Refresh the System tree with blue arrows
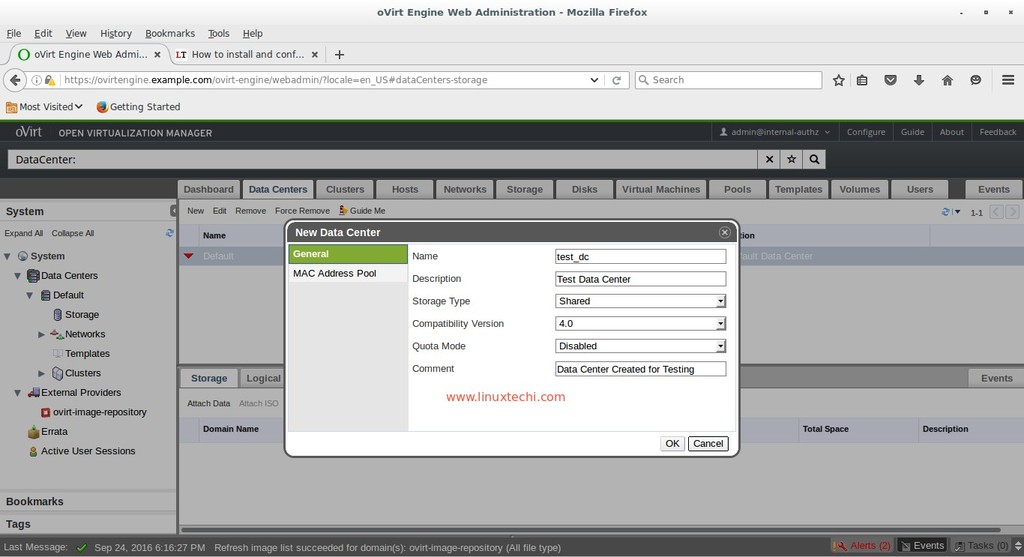The height and width of the screenshot is (557, 1024). [170, 233]
